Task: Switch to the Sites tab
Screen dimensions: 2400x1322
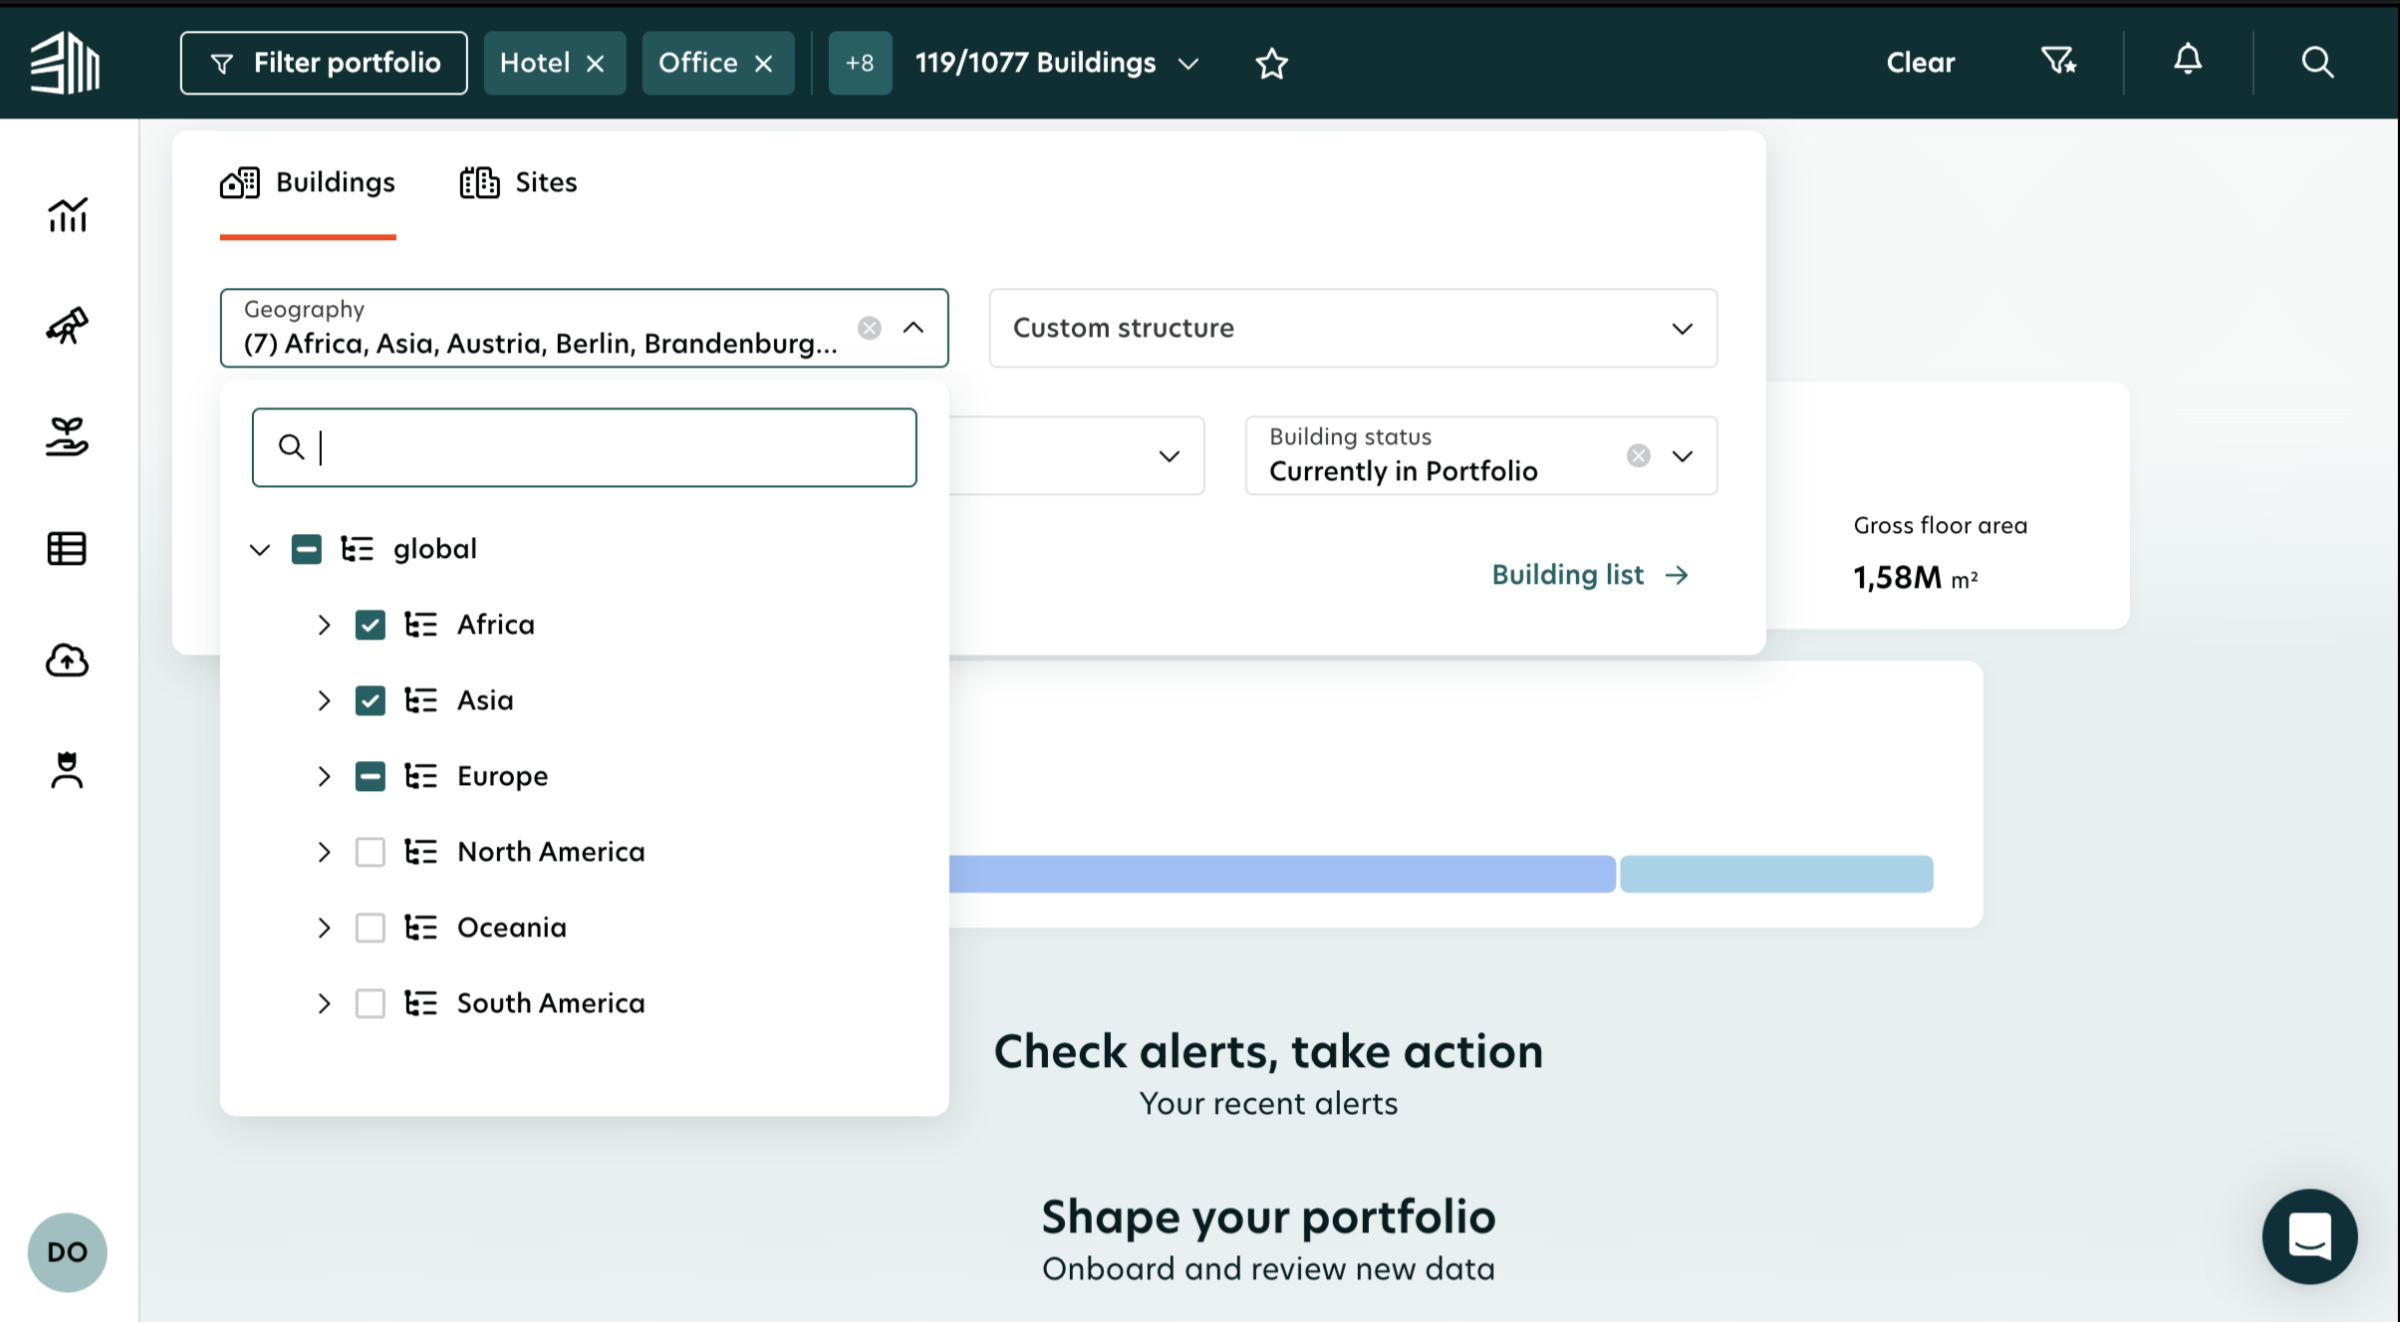Action: [x=519, y=183]
